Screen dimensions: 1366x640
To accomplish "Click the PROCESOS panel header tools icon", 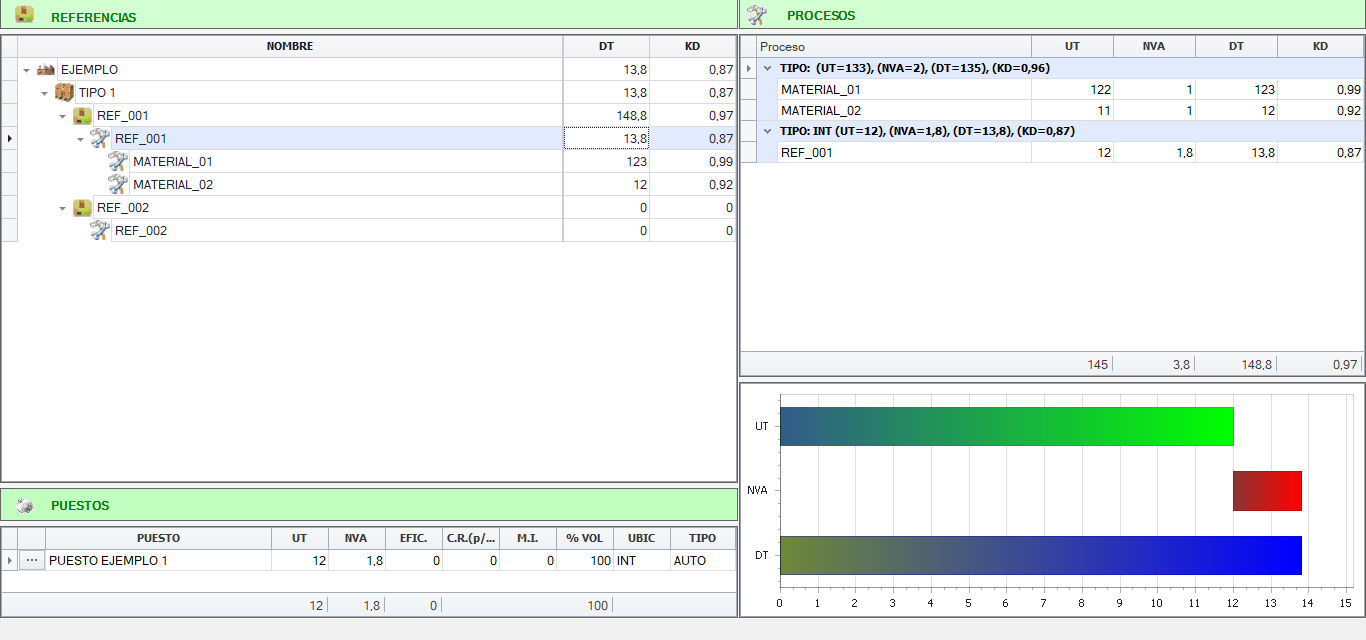I will tap(757, 15).
